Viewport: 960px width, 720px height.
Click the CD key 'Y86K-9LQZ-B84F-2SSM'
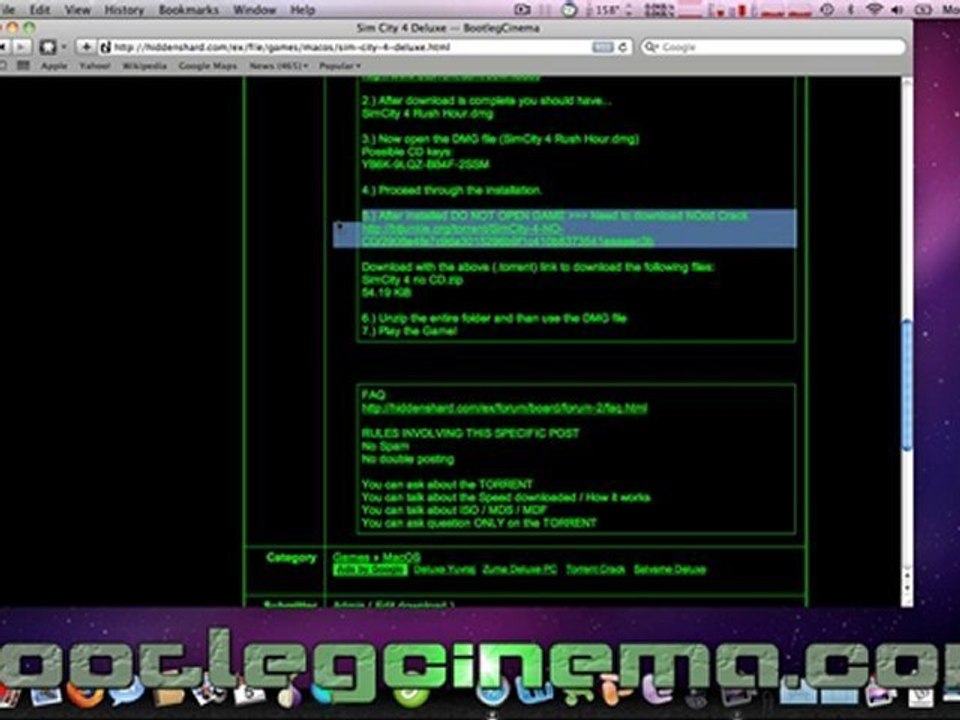pyautogui.click(x=426, y=164)
